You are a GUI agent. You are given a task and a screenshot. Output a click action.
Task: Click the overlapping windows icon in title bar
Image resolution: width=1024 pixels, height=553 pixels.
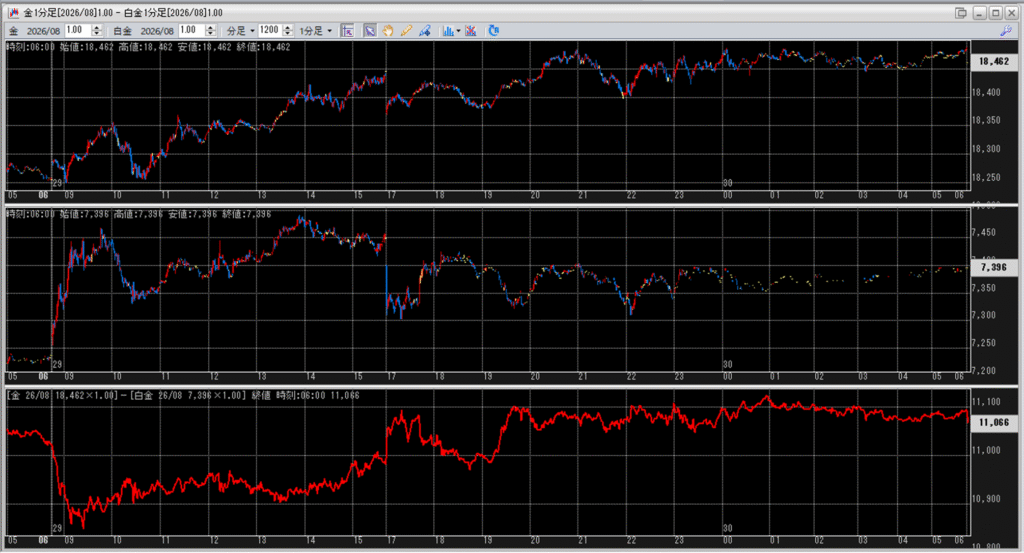[x=961, y=12]
